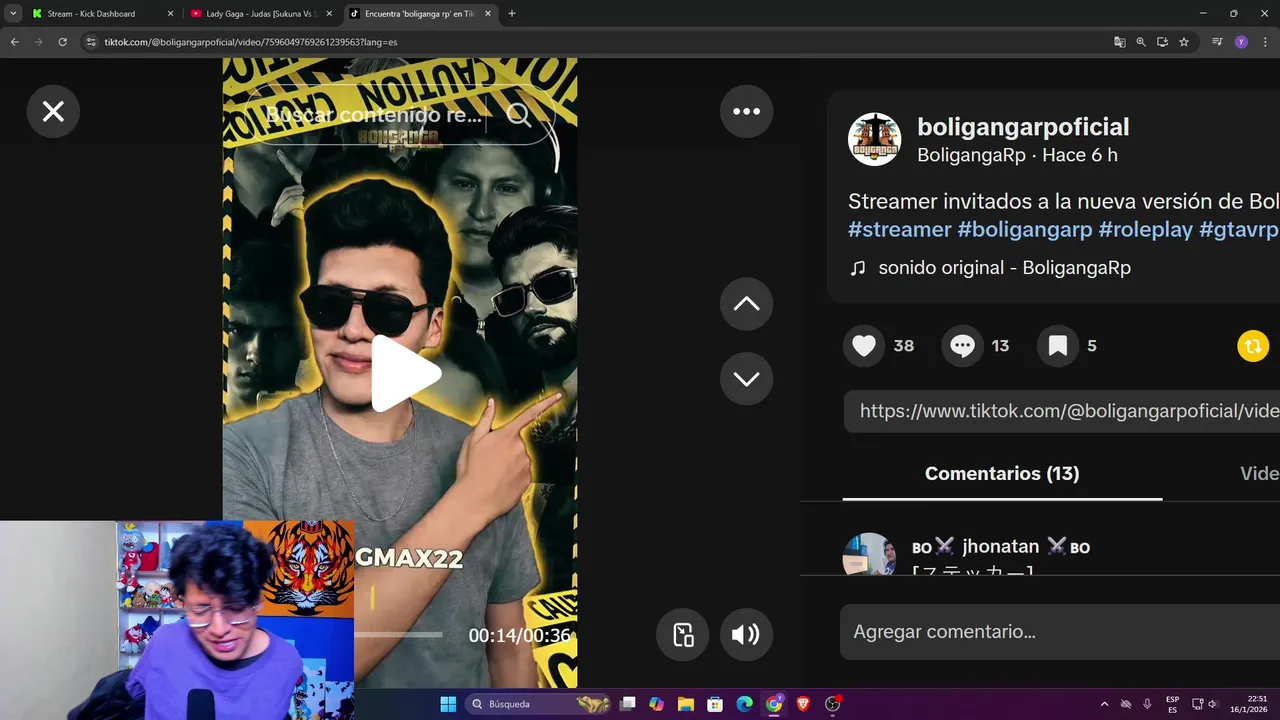Open Task View from the taskbar
1280x720 pixels.
(x=628, y=704)
